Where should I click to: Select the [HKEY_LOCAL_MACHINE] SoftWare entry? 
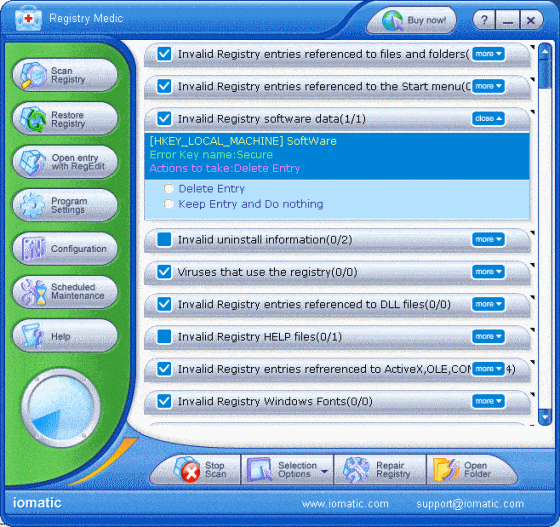pos(243,141)
